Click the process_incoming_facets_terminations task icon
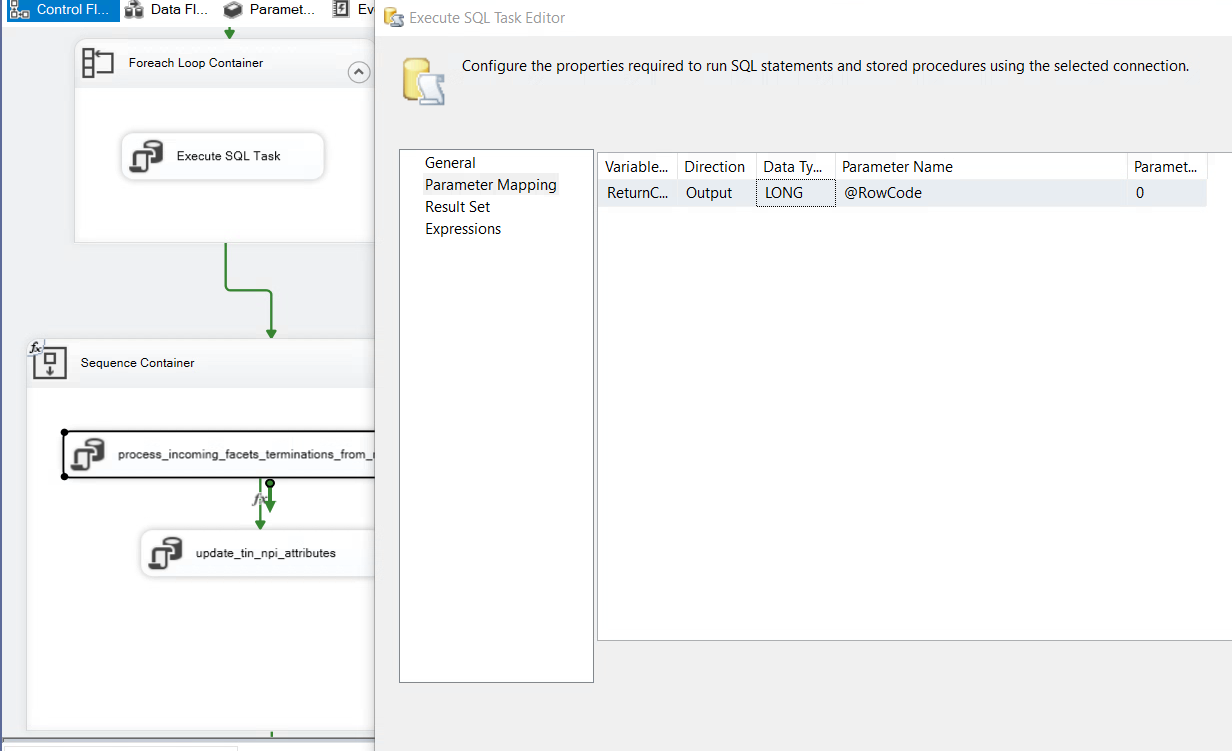Image resolution: width=1232 pixels, height=751 pixels. click(x=88, y=454)
